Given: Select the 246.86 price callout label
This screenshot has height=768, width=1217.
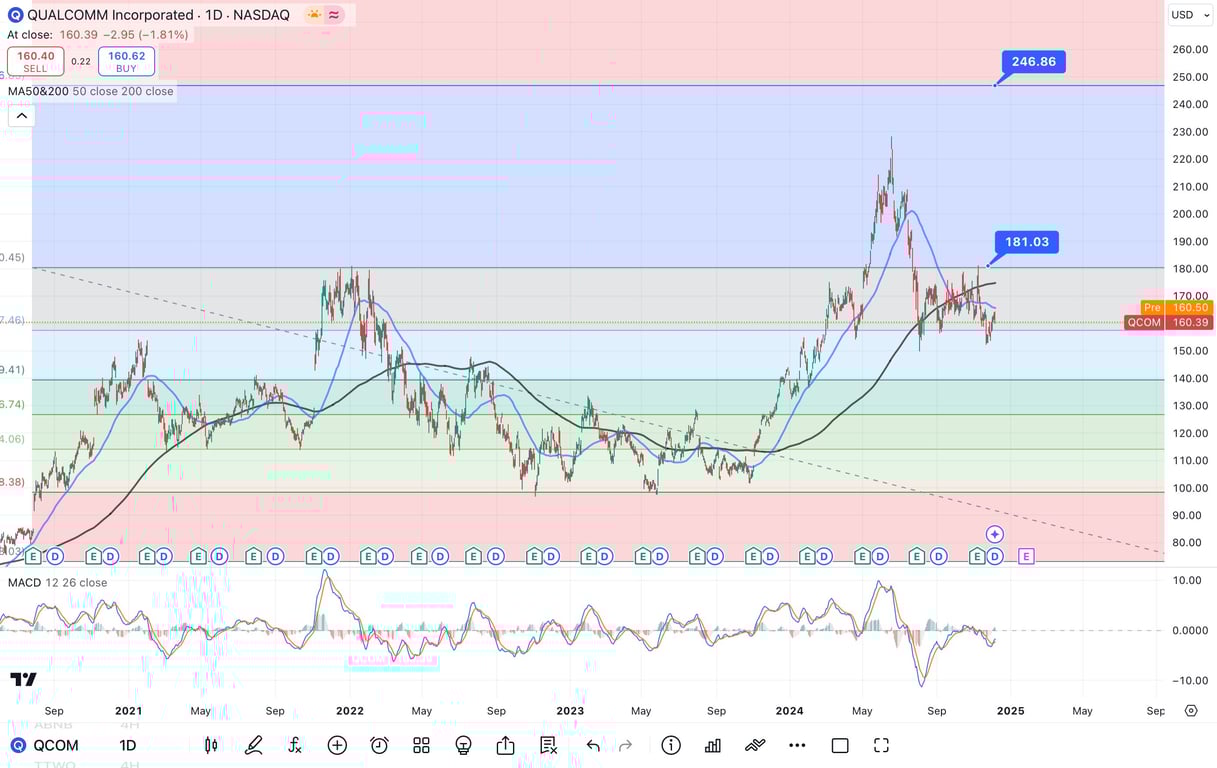Looking at the screenshot, I should 1034,62.
